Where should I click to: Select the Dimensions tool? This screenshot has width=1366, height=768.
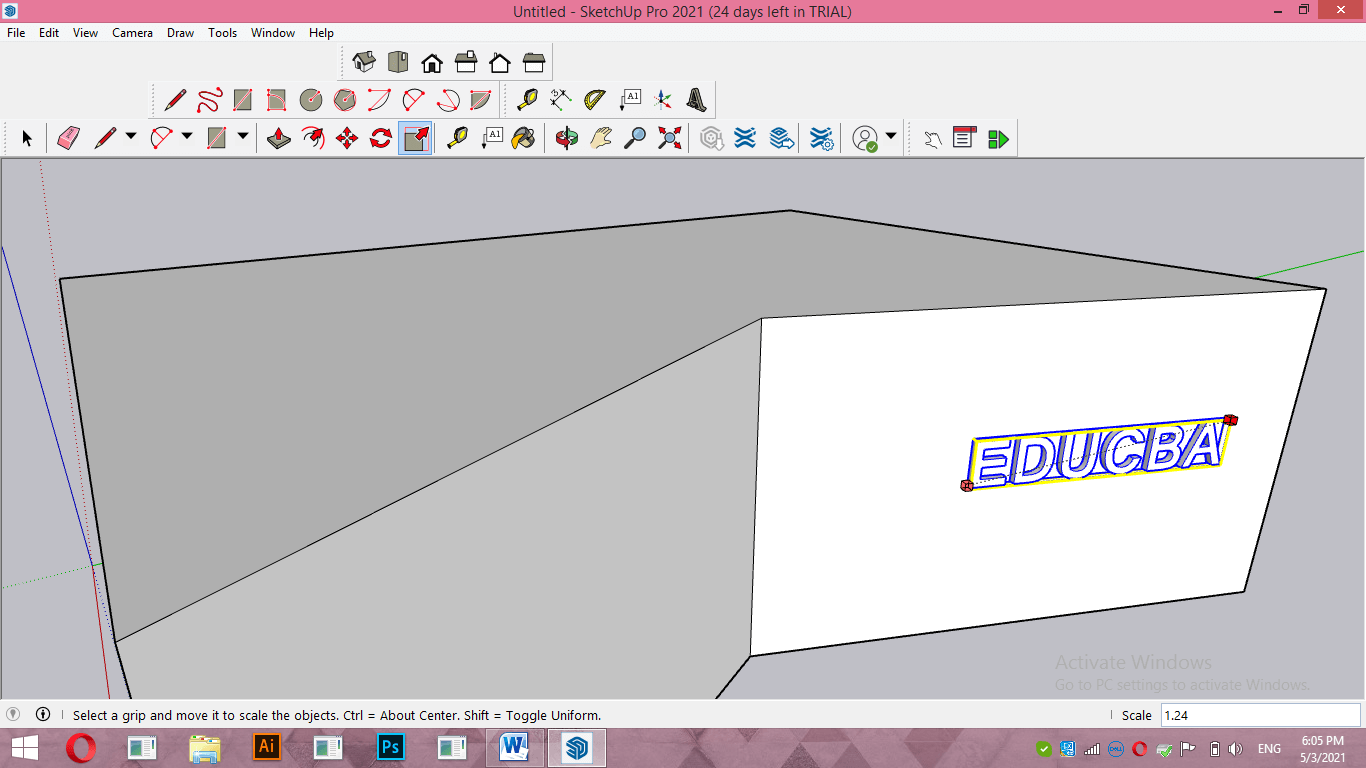pos(561,100)
